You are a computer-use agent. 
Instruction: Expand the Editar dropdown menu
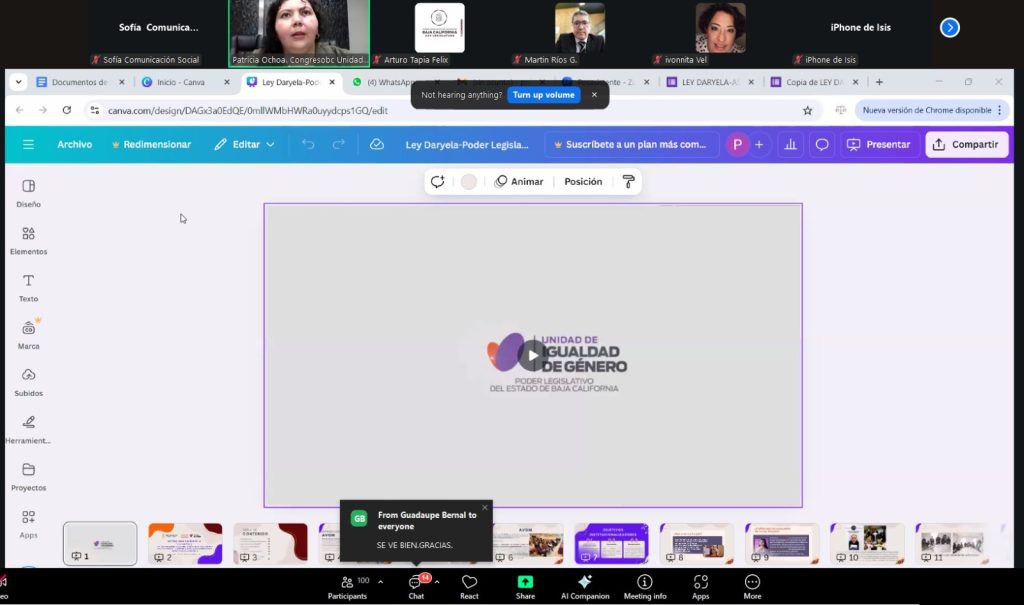(245, 144)
